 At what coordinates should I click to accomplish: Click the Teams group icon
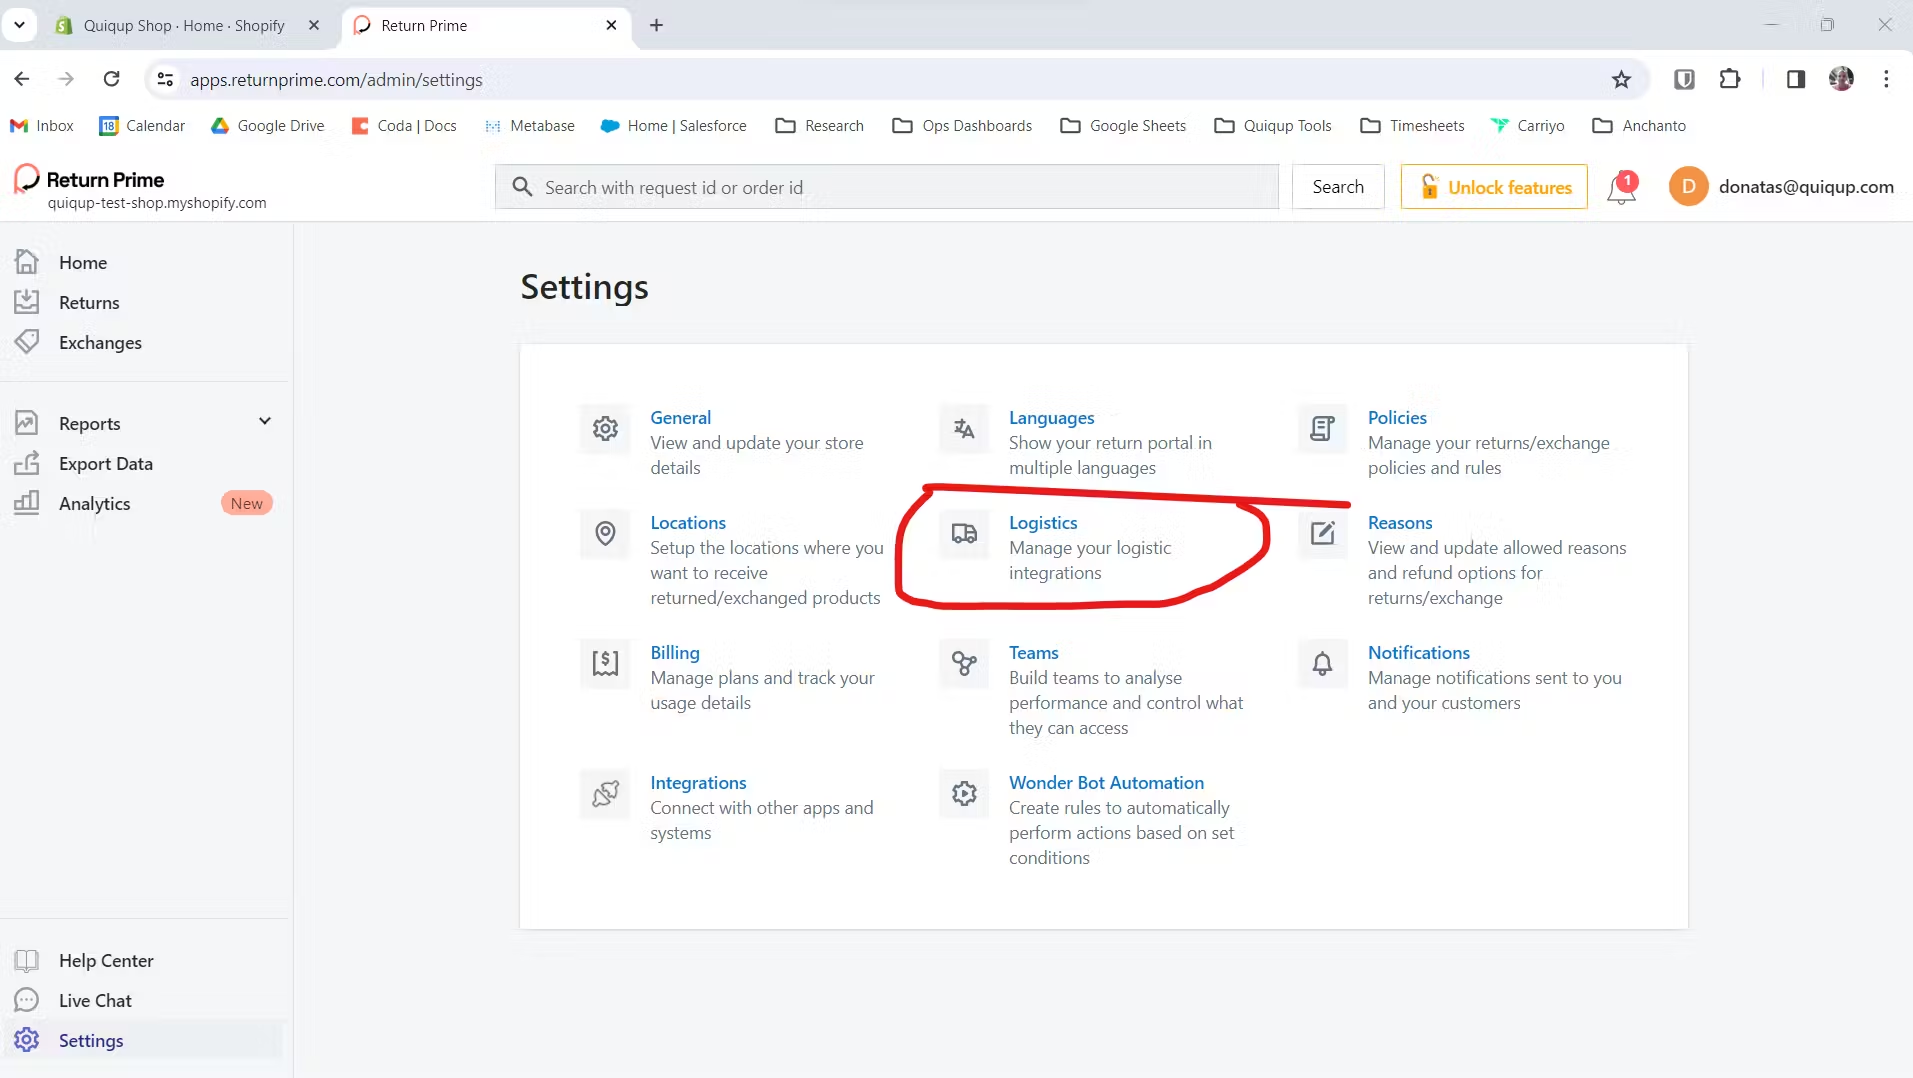964,664
